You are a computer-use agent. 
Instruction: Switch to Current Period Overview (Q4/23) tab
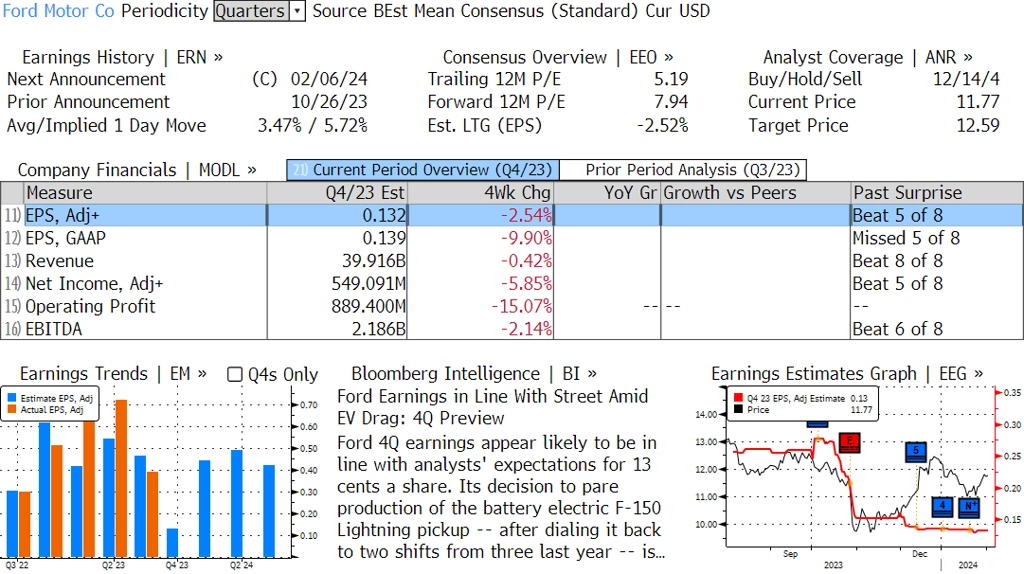(x=423, y=170)
